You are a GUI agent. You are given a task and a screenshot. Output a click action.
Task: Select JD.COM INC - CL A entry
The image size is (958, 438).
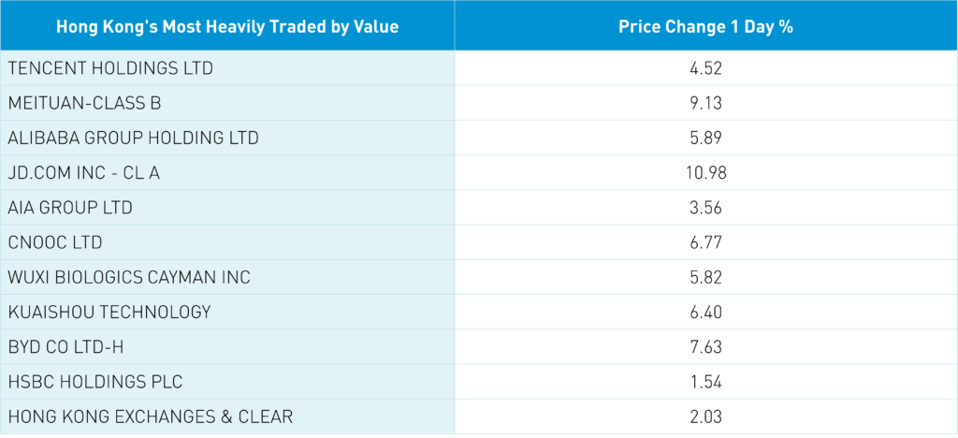[x=84, y=173]
